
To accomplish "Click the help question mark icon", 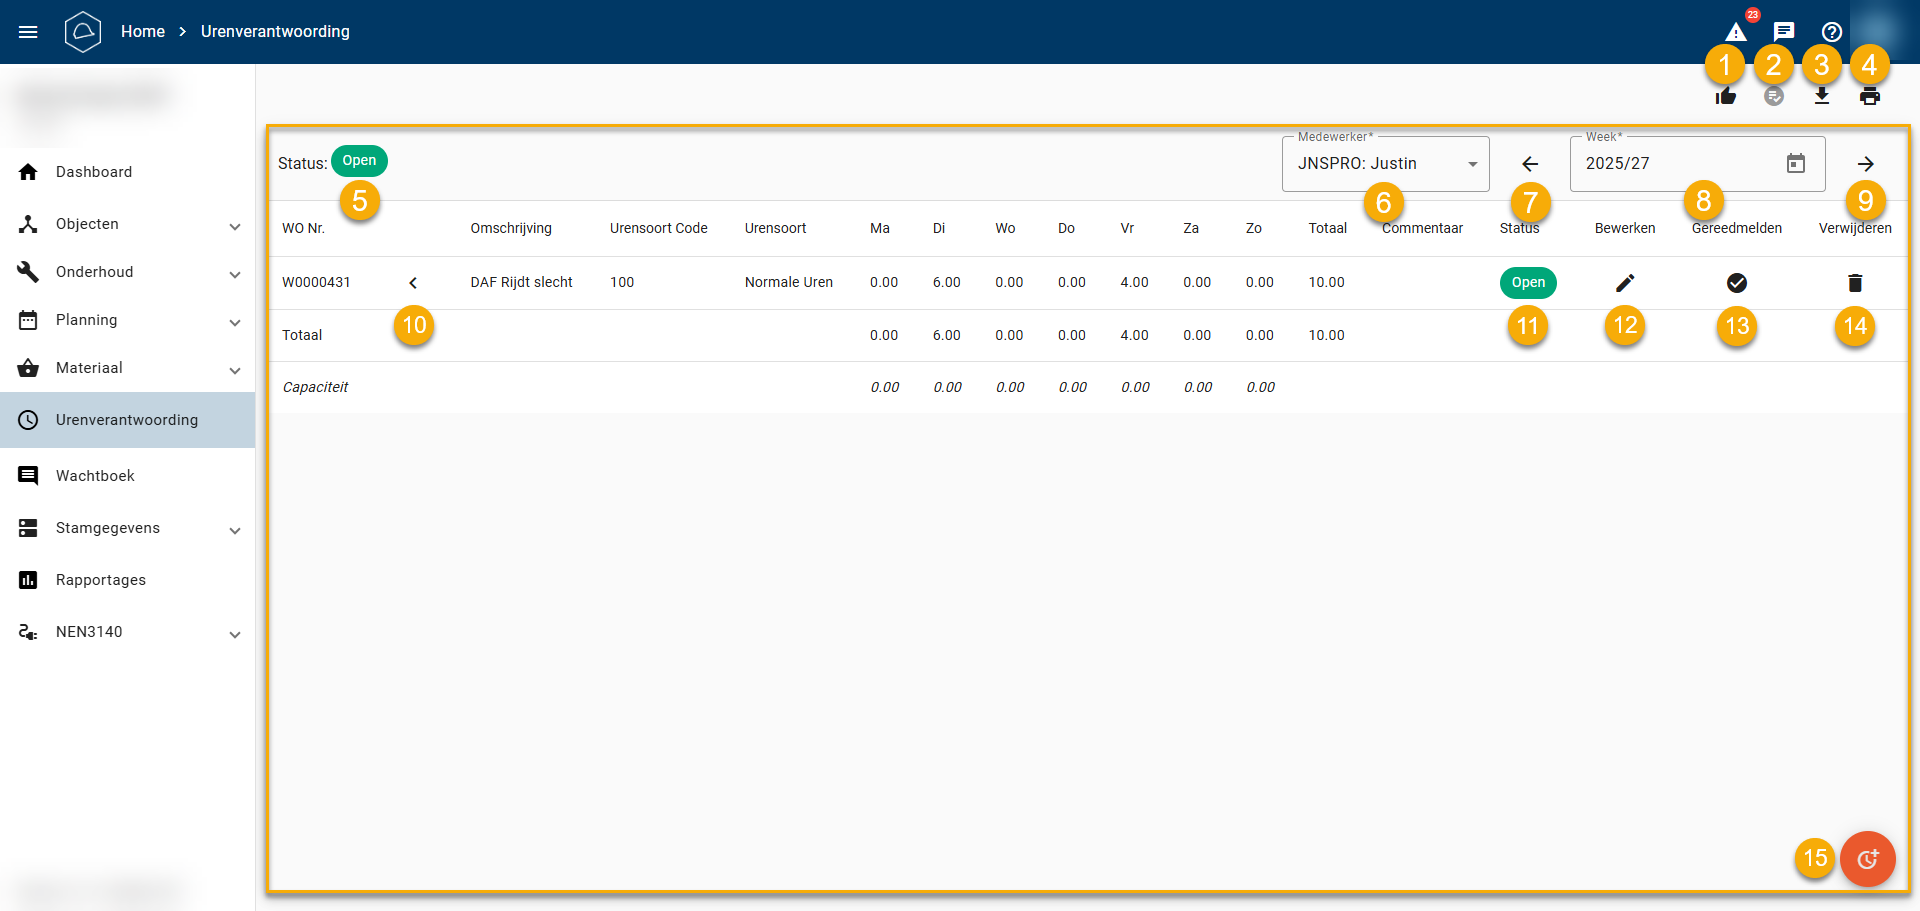I will (1832, 32).
